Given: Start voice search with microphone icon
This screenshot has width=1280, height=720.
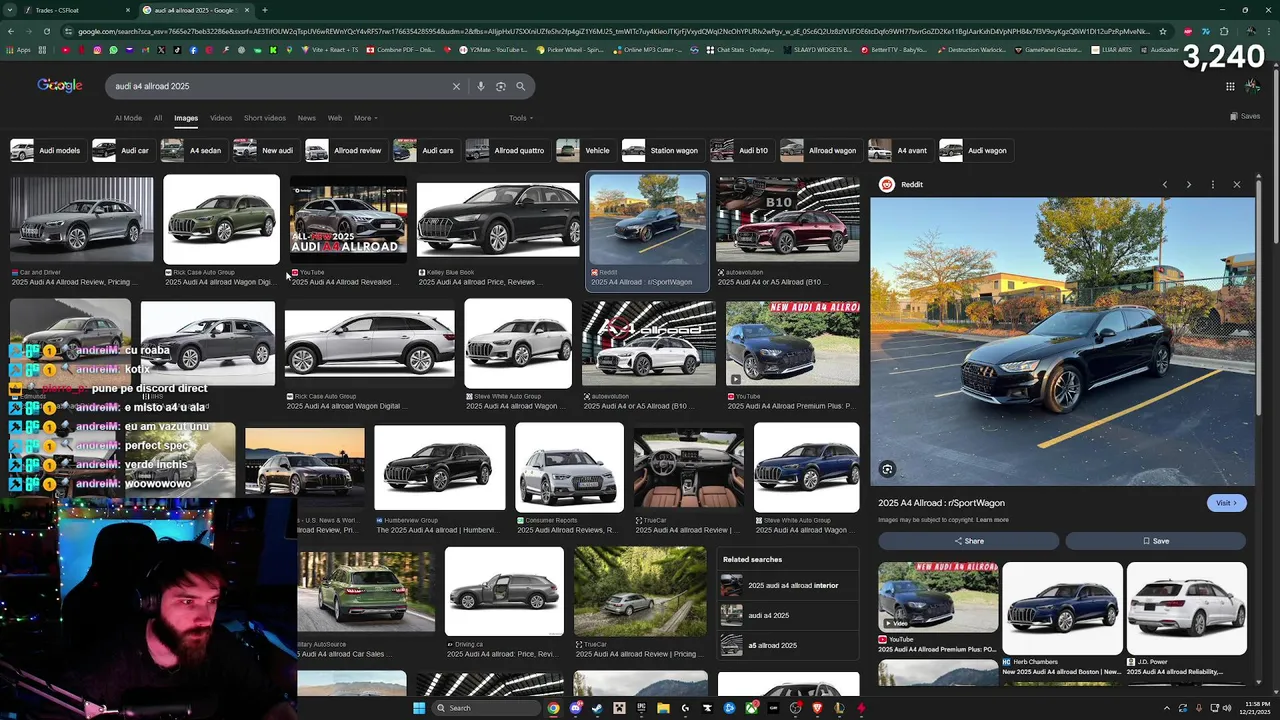Looking at the screenshot, I should pos(481,86).
